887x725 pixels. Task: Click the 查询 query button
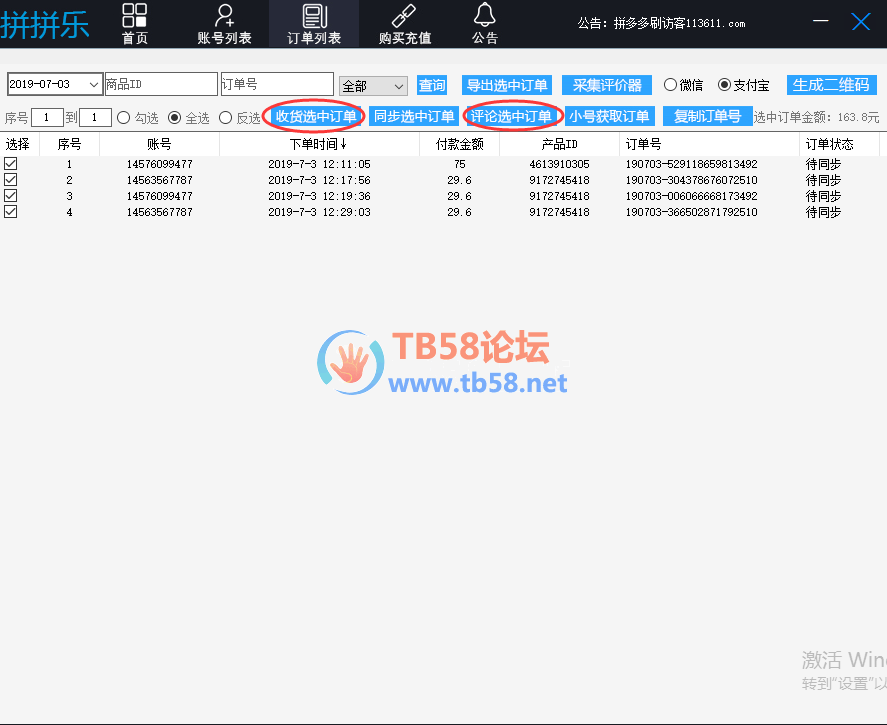click(432, 85)
